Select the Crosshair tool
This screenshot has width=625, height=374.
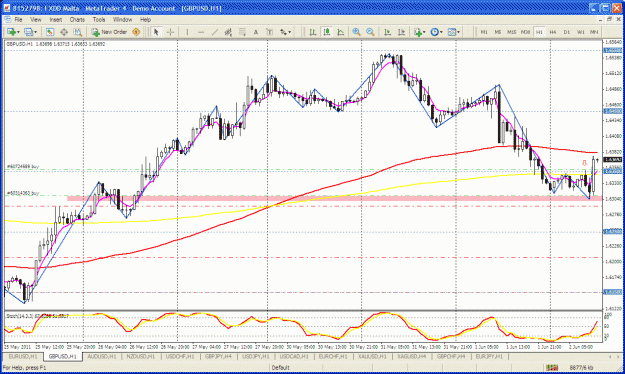tap(170, 32)
